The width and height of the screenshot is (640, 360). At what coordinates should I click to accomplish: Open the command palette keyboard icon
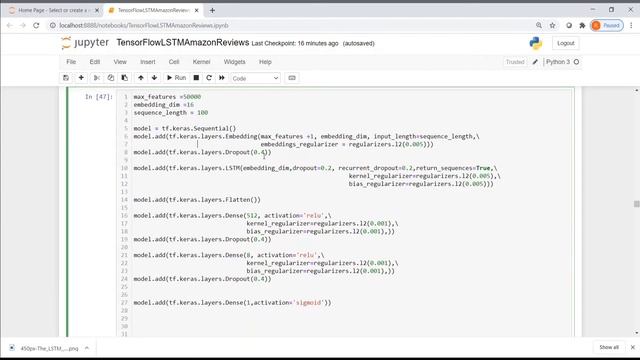click(292, 78)
